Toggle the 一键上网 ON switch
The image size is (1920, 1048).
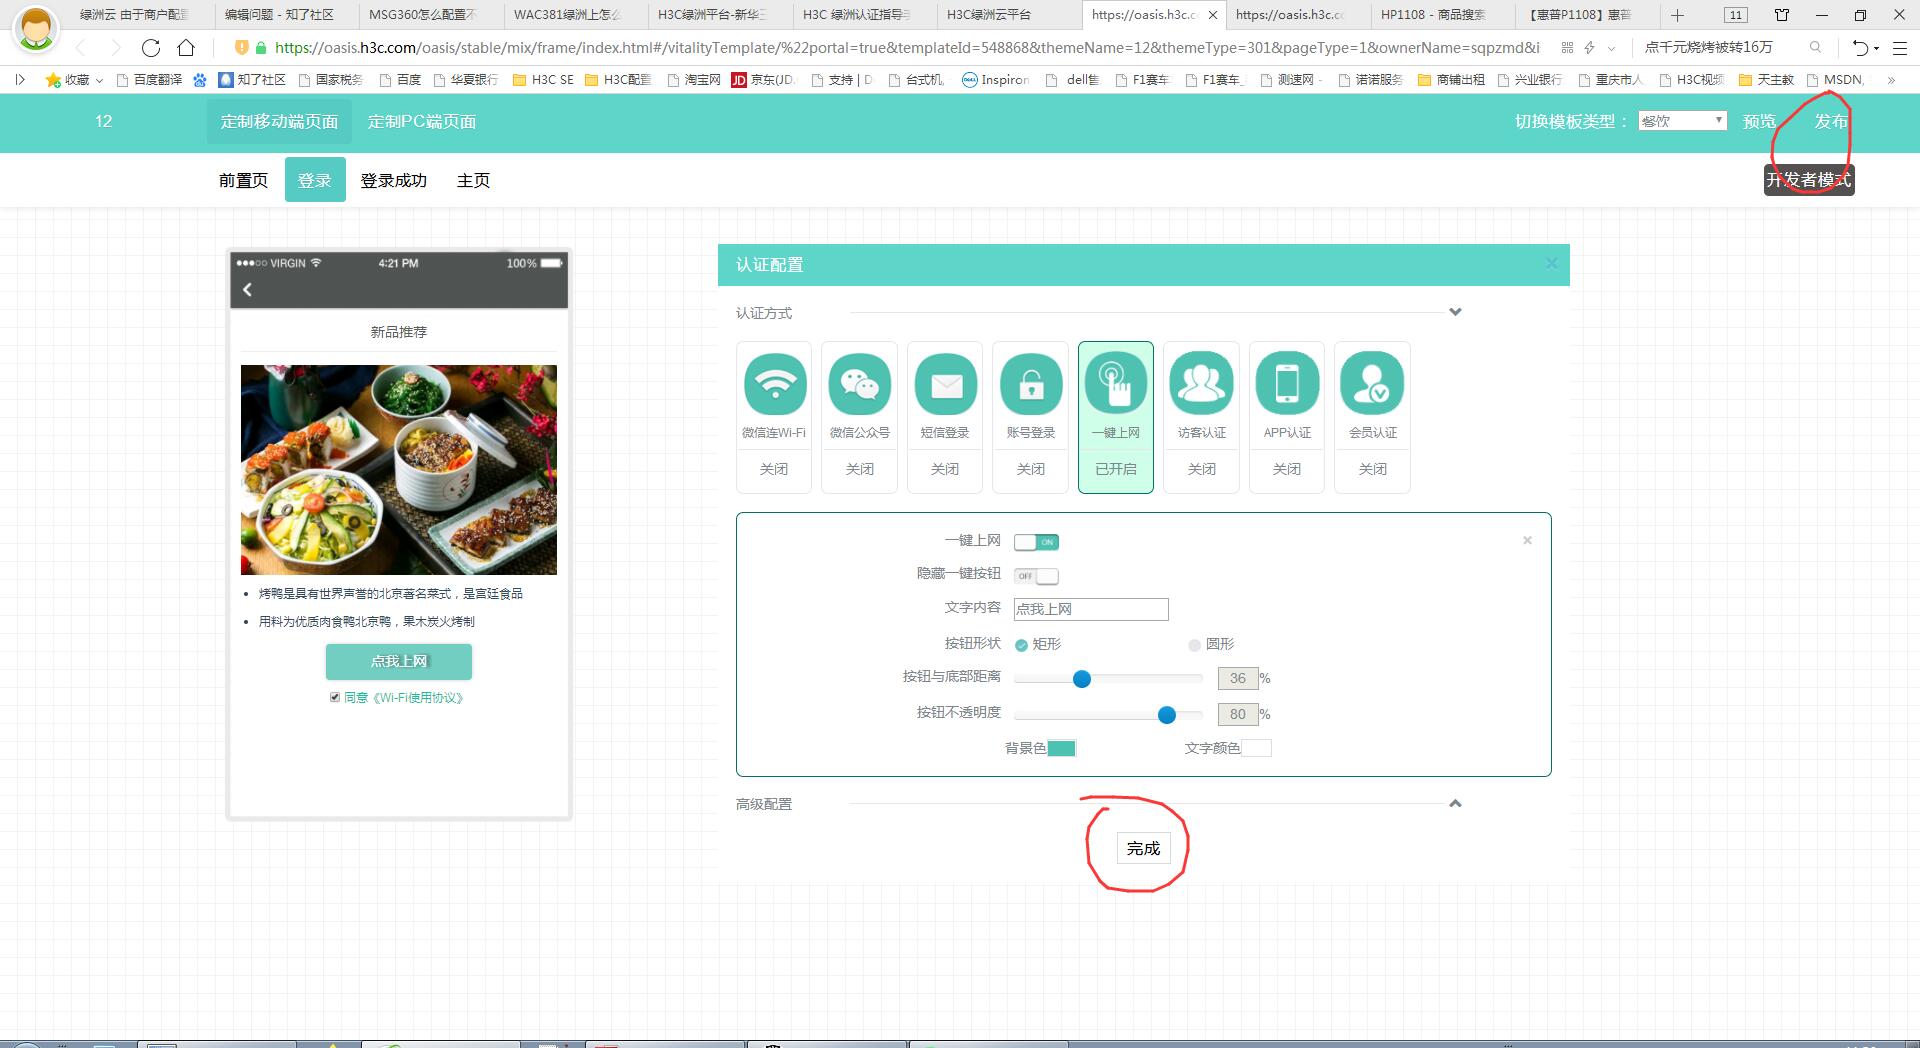click(x=1036, y=542)
